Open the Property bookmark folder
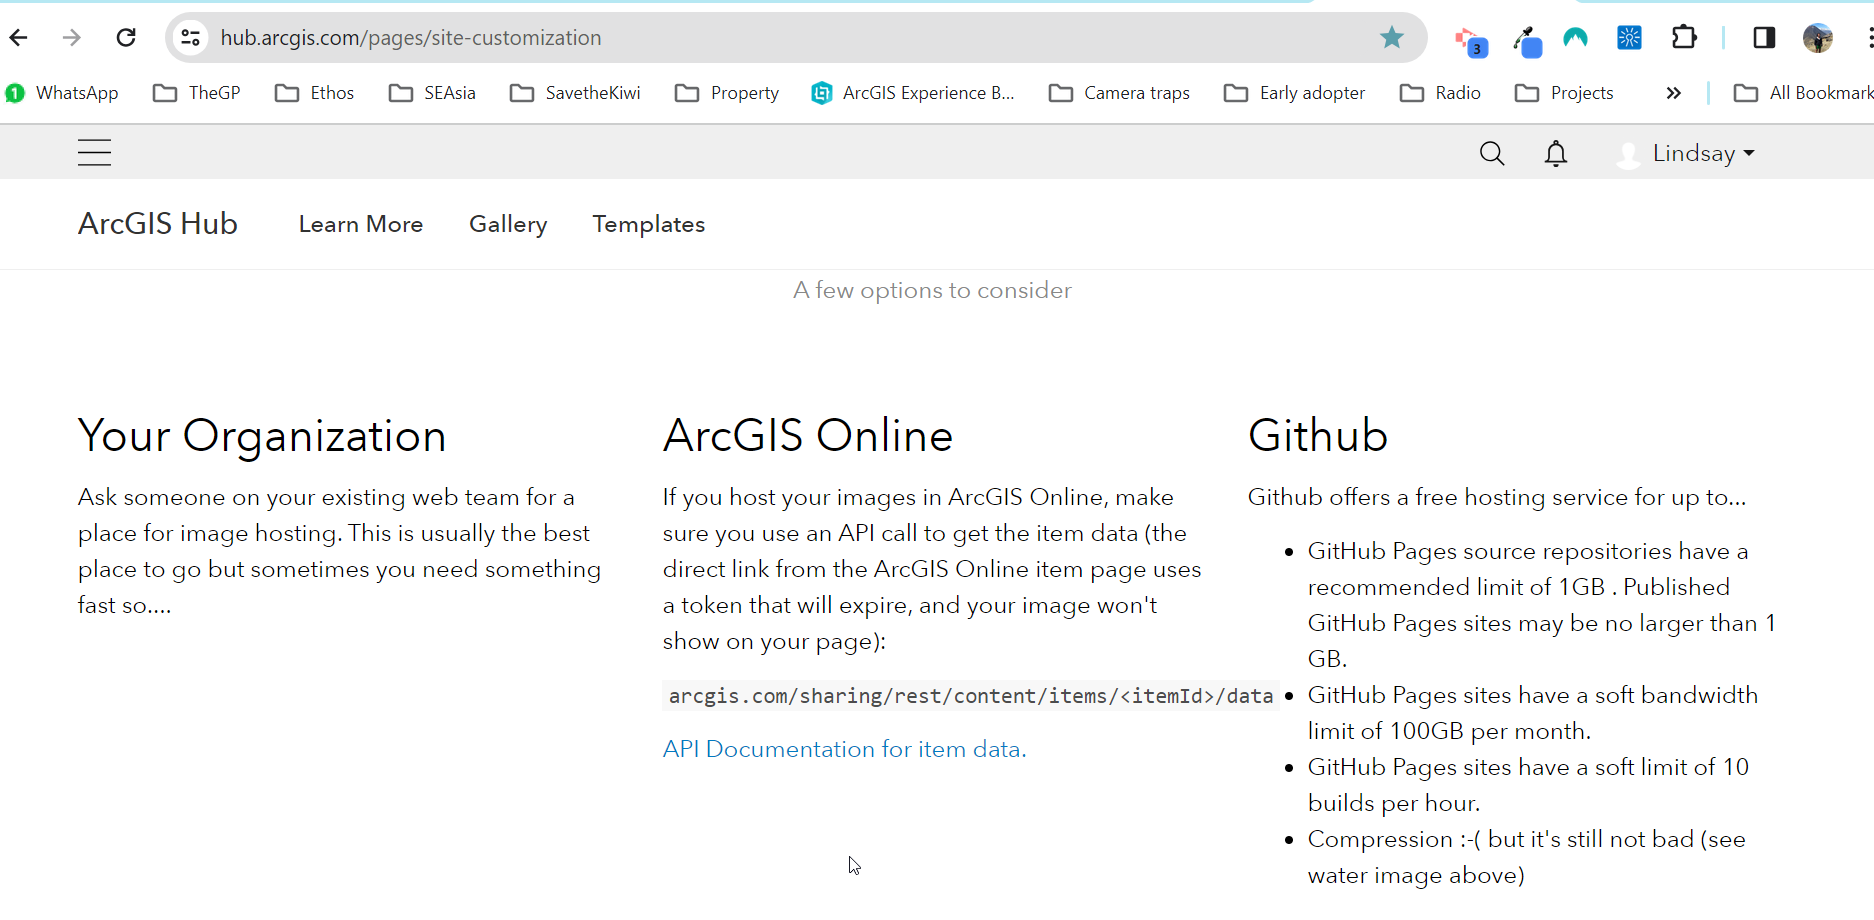The height and width of the screenshot is (920, 1874). point(727,93)
